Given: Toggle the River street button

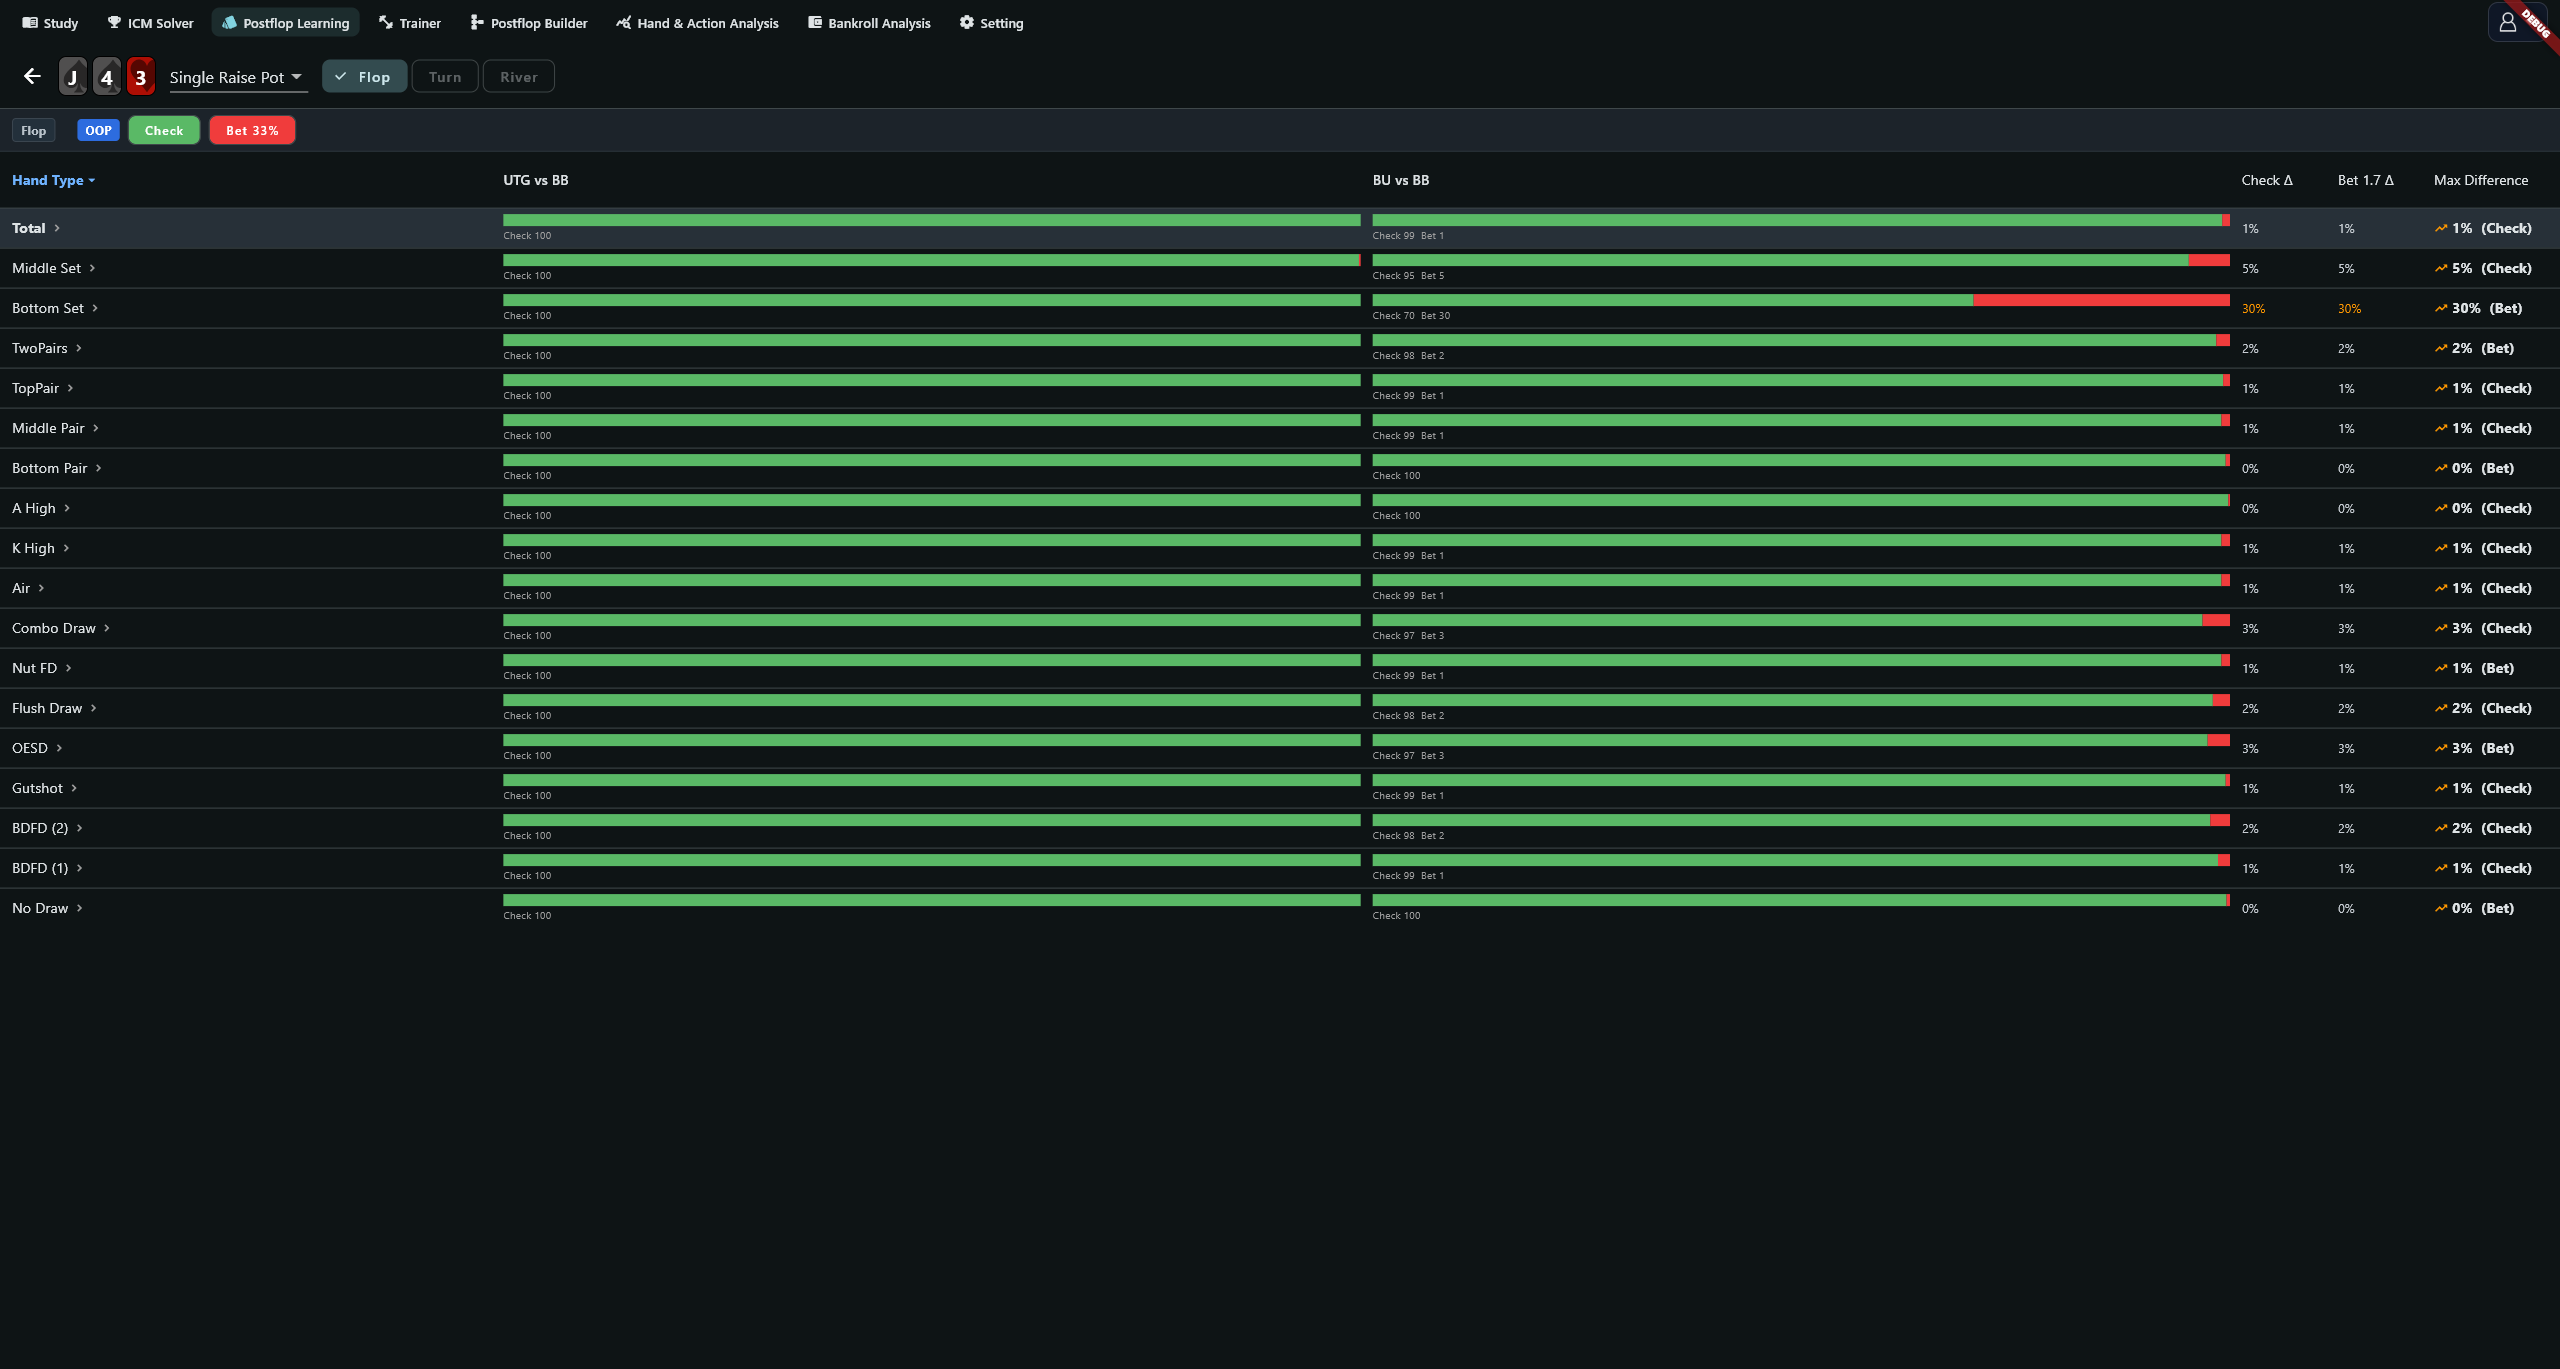Looking at the screenshot, I should pos(519,76).
